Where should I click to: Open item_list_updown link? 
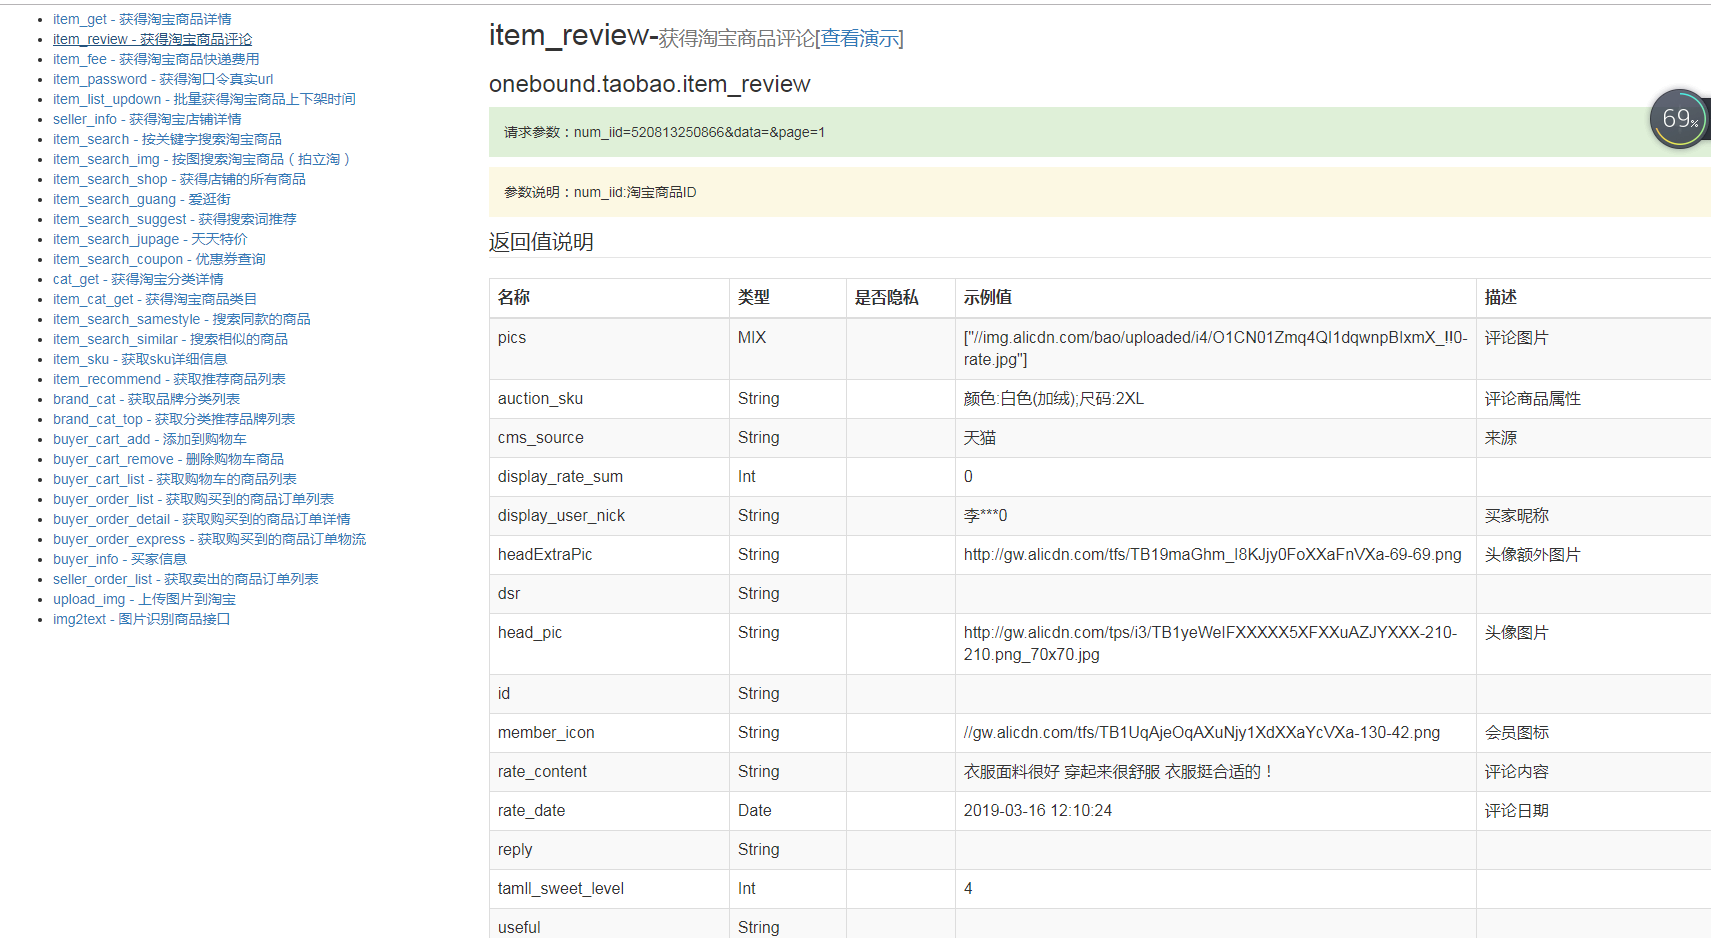coord(204,99)
